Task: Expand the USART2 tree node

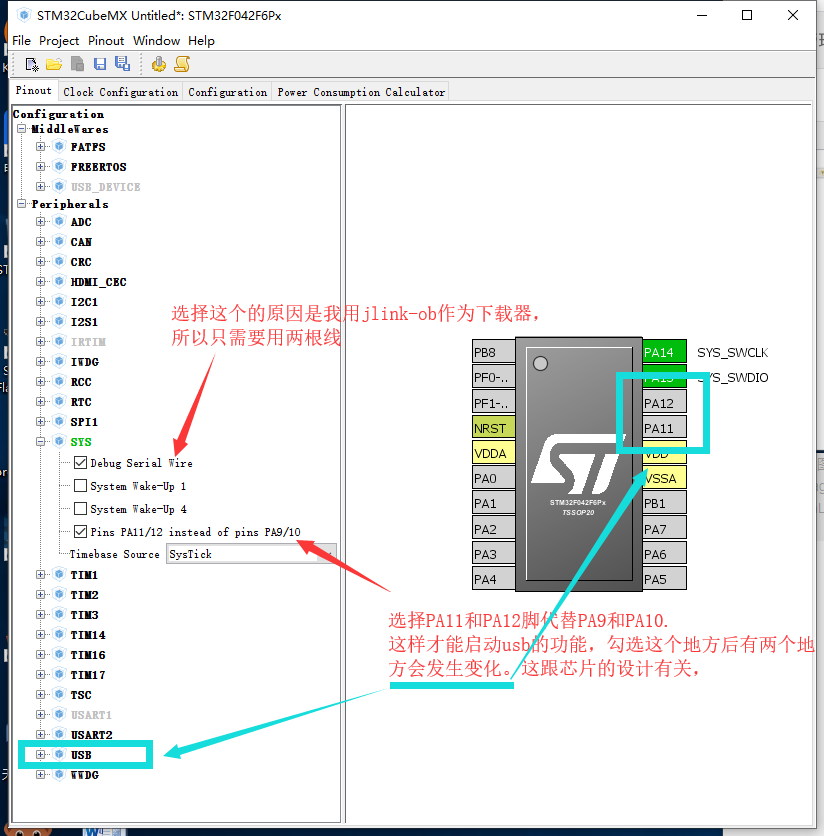Action: click(40, 734)
